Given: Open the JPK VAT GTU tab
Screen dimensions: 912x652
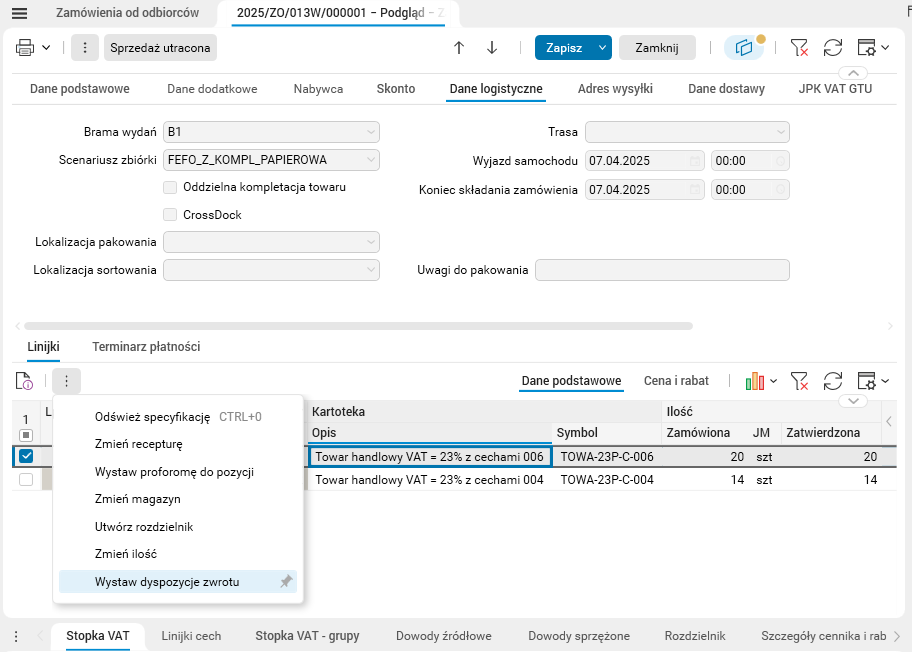Looking at the screenshot, I should [835, 89].
